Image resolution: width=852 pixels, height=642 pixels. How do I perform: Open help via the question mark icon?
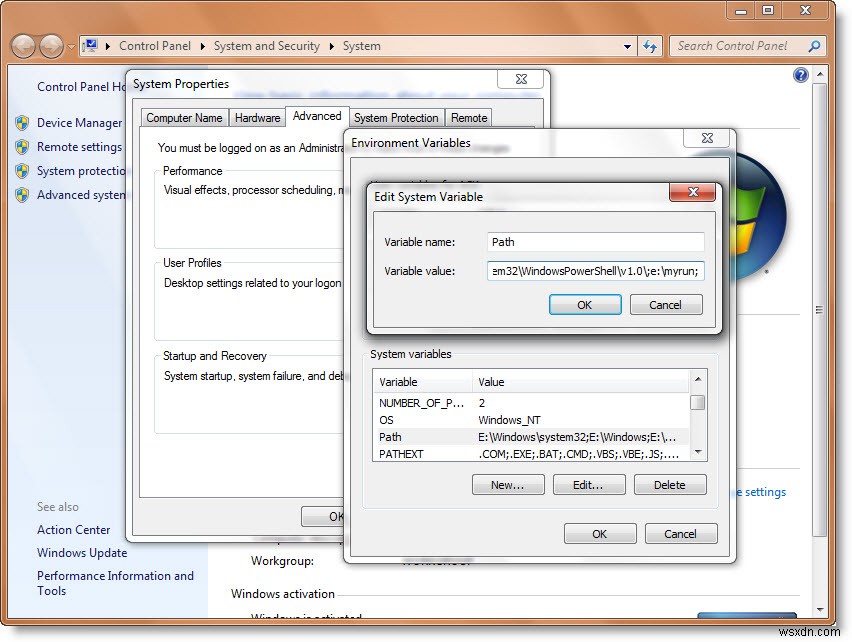pyautogui.click(x=799, y=75)
